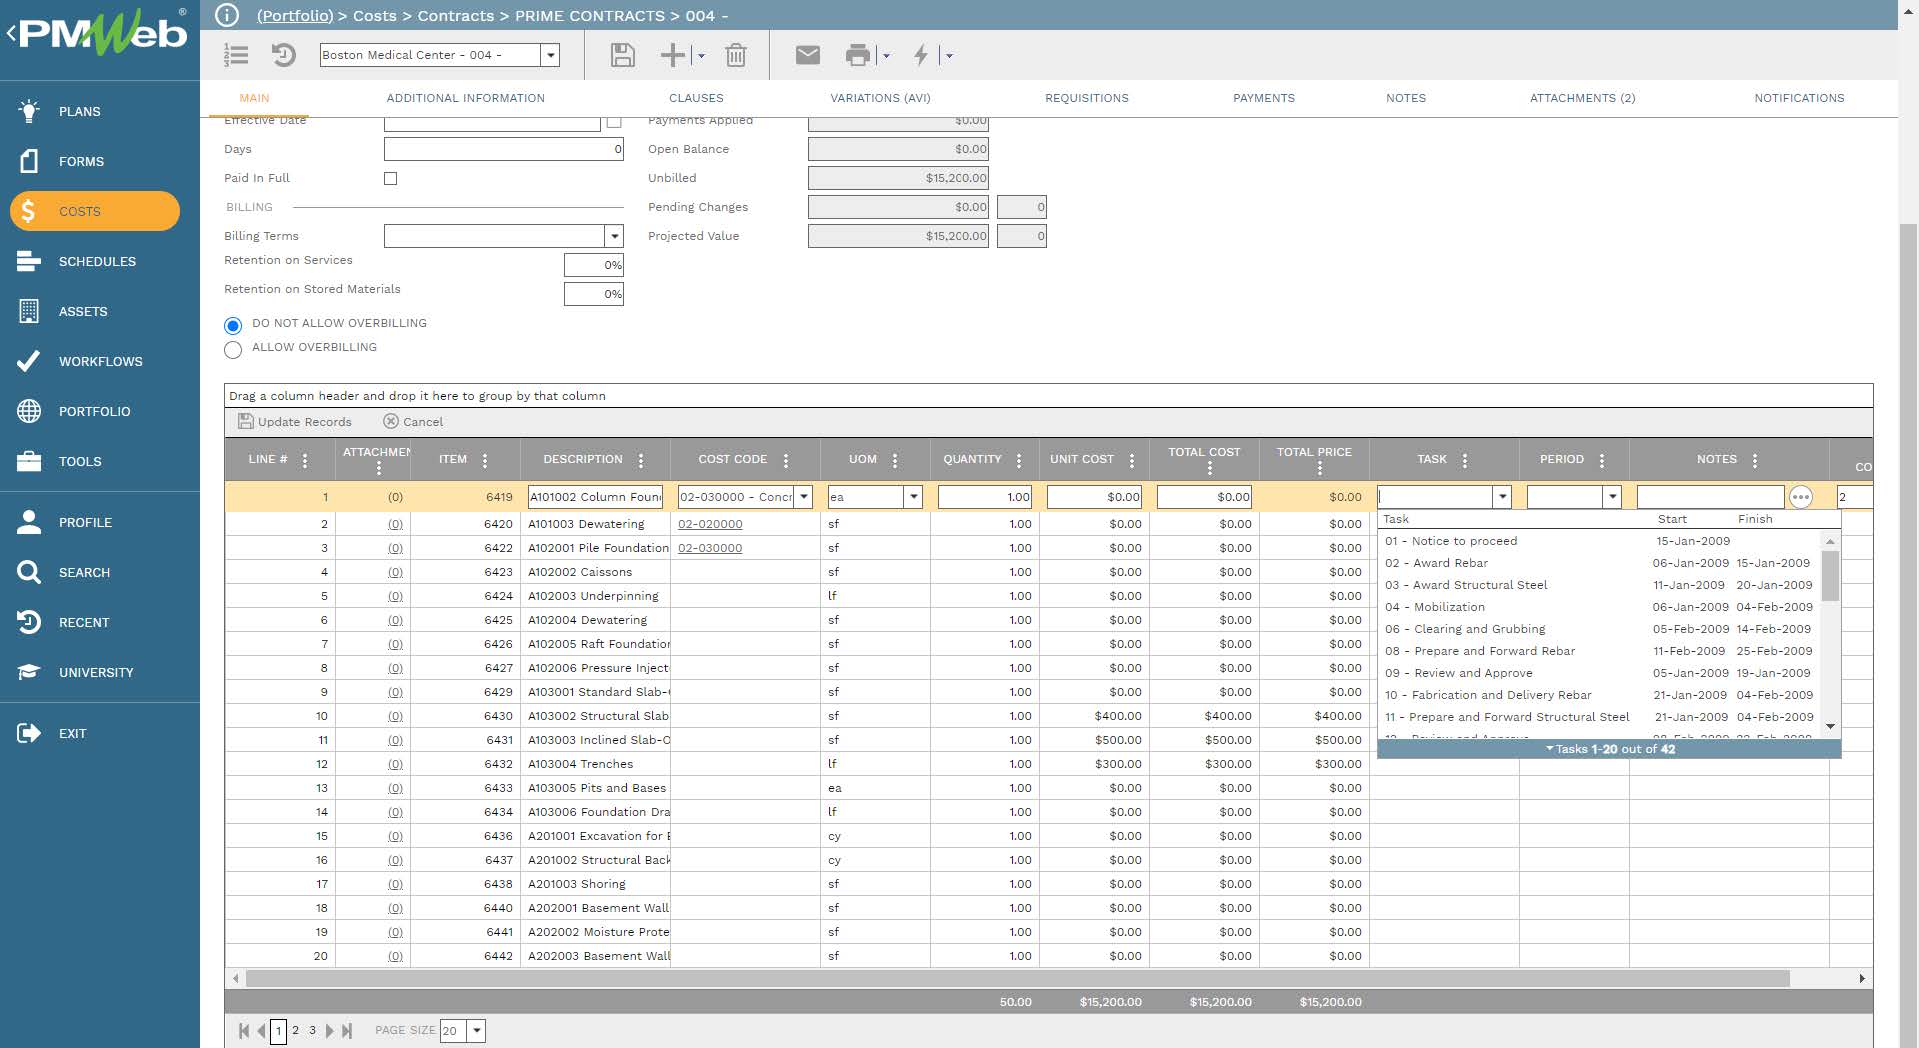Image resolution: width=1919 pixels, height=1048 pixels.
Task: Expand Page Size dropdown
Action: [476, 1031]
